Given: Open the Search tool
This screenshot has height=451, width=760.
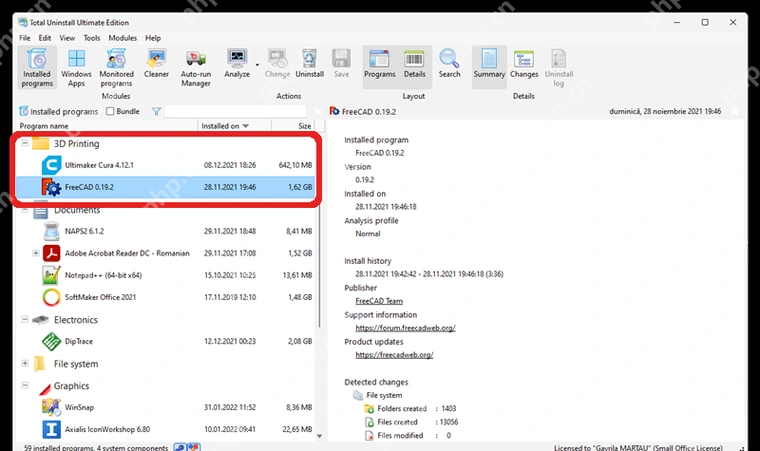Looking at the screenshot, I should (x=449, y=64).
